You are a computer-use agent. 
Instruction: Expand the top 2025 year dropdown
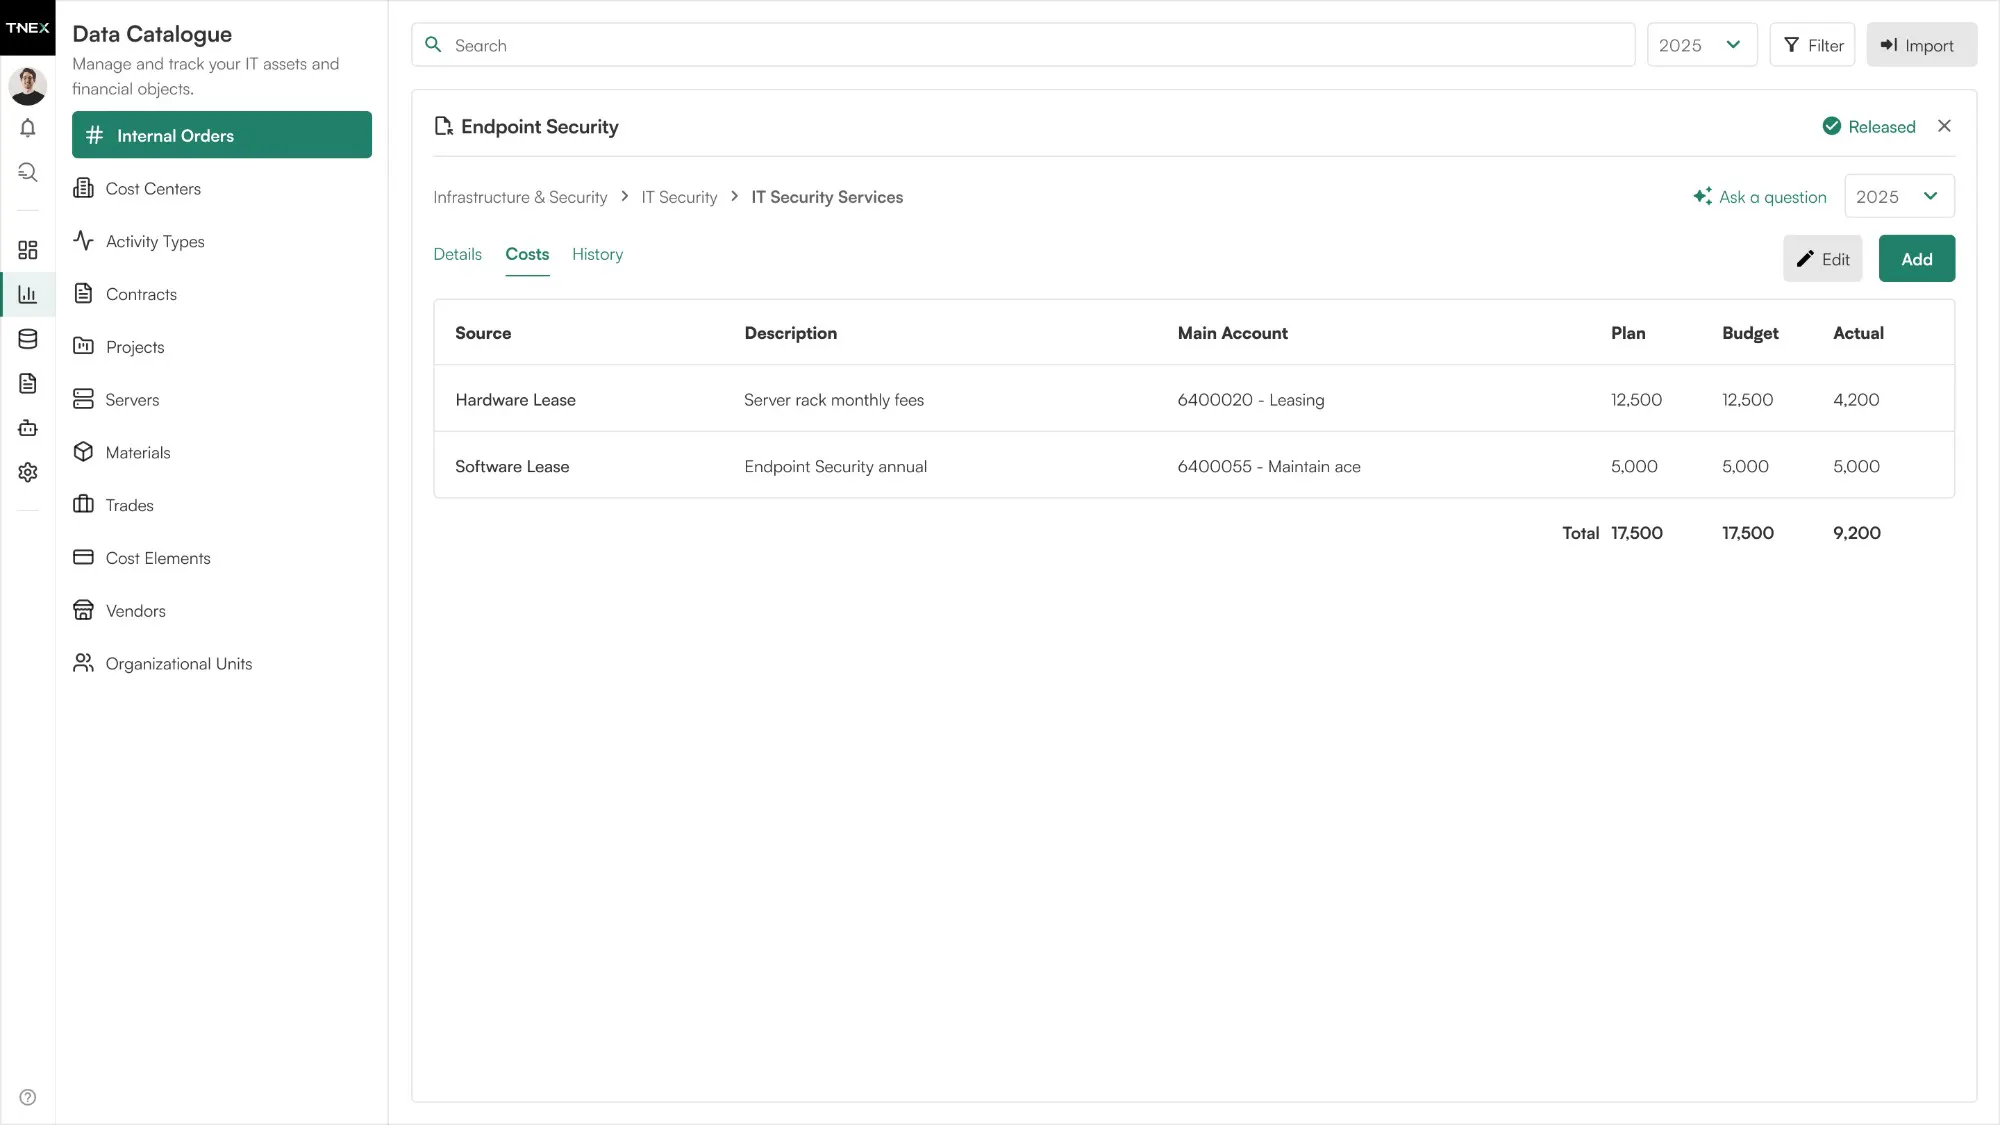(x=1702, y=45)
